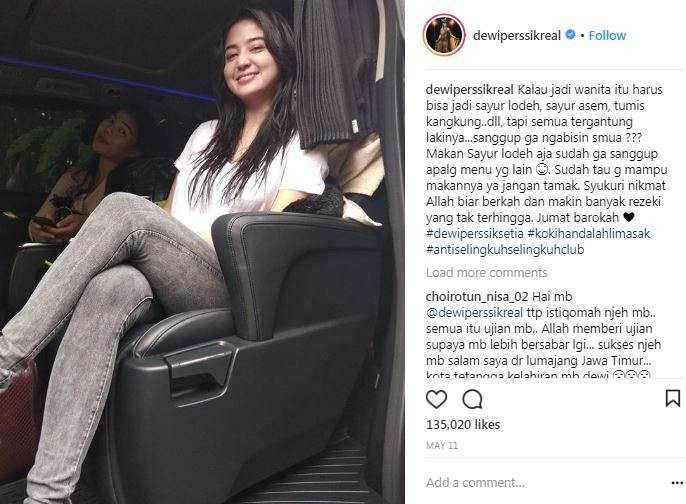This screenshot has width=686, height=504.
Task: Open hashtag #antiselingkuhselingkuhclub
Action: click(x=505, y=249)
